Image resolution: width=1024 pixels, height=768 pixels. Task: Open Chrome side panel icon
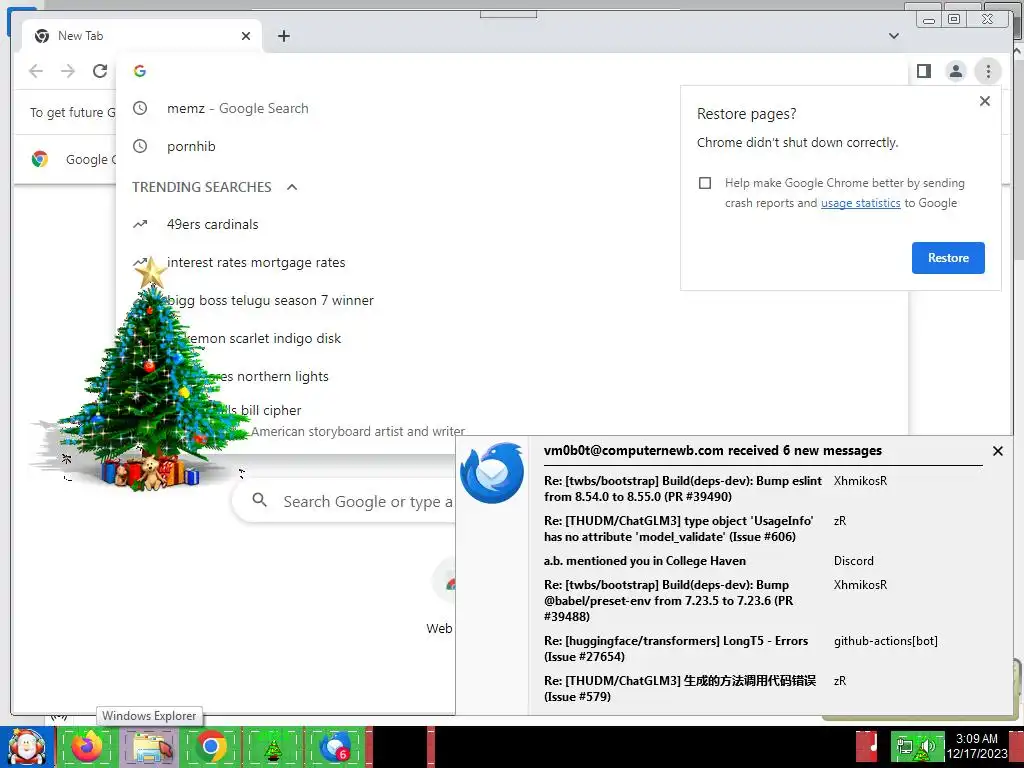tap(923, 71)
